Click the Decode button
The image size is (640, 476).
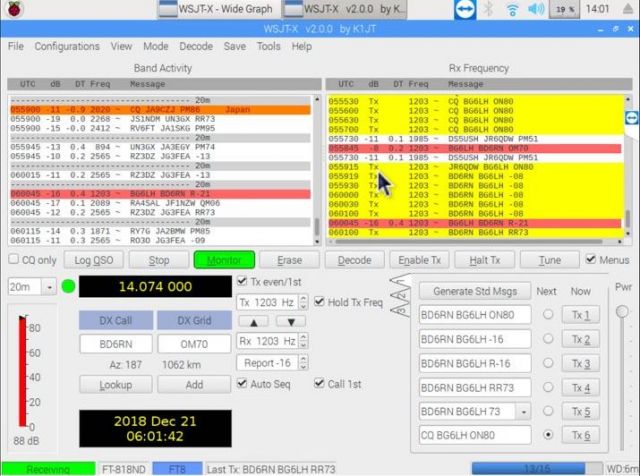354,260
